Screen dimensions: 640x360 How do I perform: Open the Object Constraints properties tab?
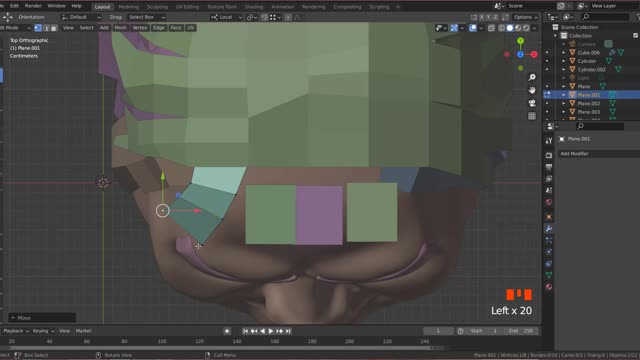pos(549,264)
